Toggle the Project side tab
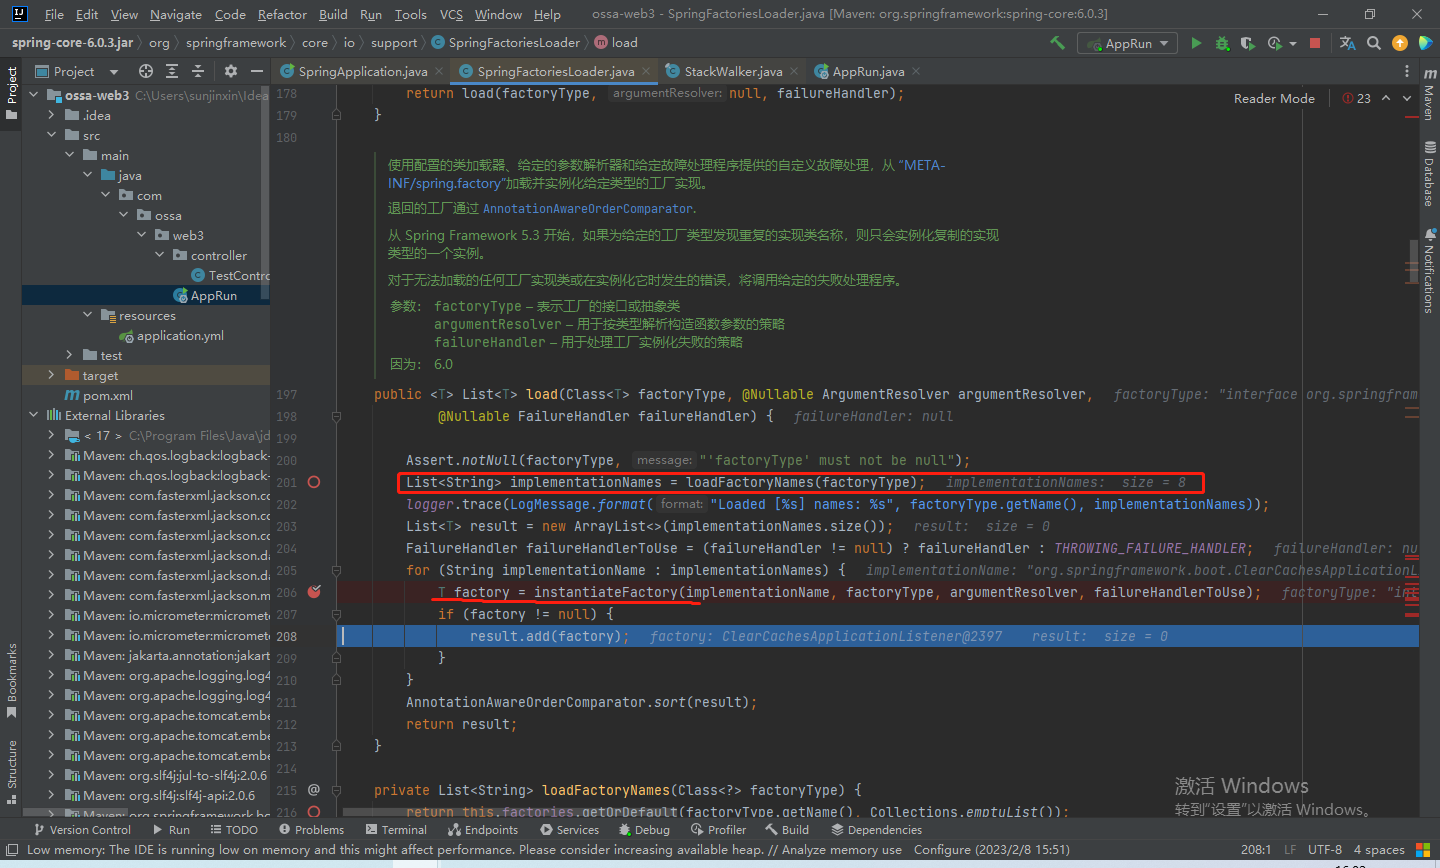The width and height of the screenshot is (1440, 868). [11, 92]
